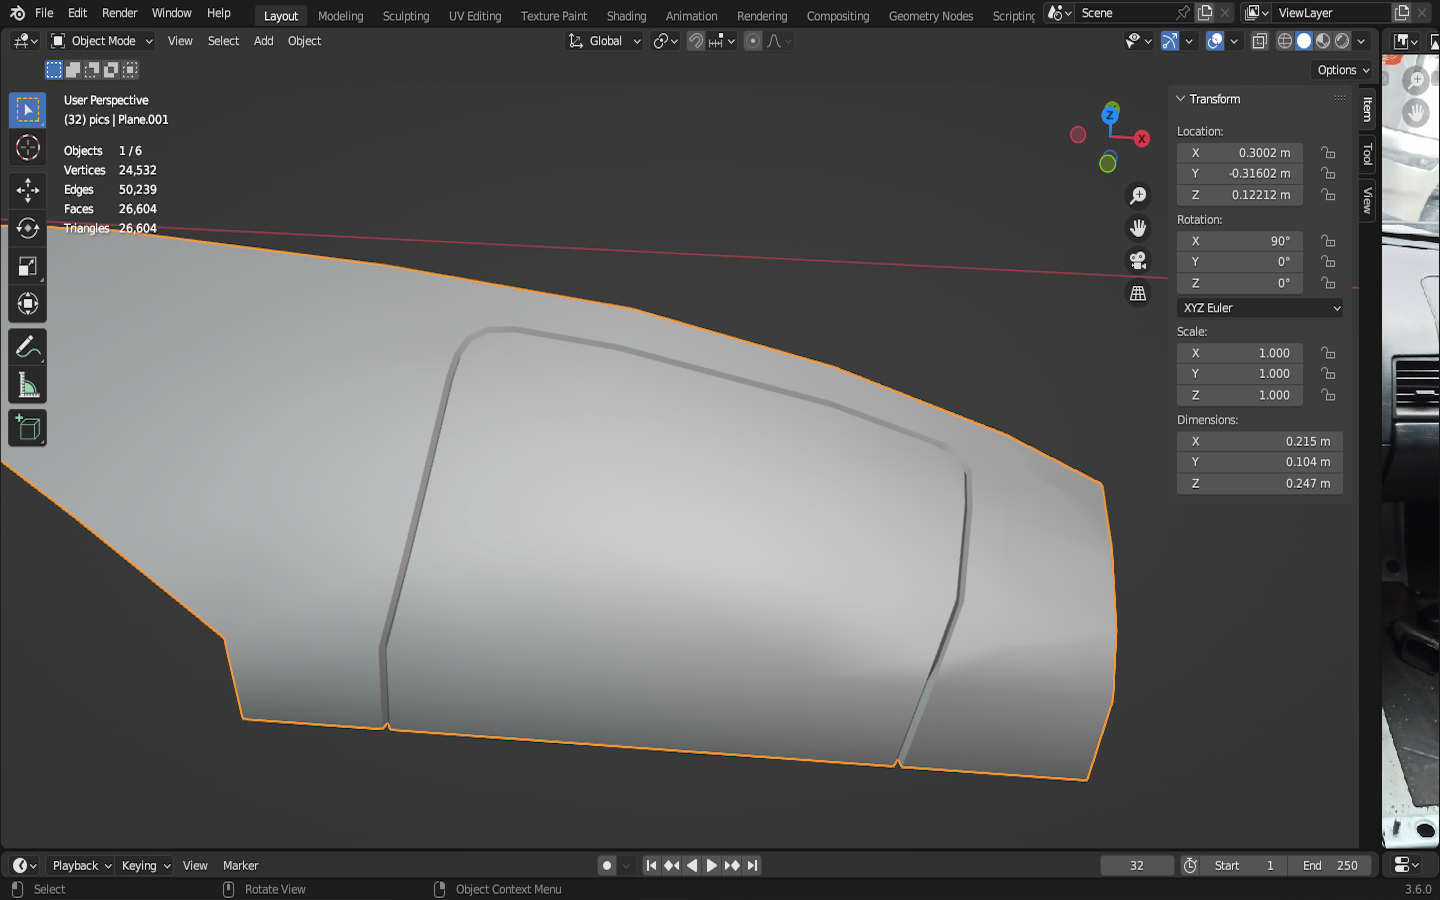The height and width of the screenshot is (900, 1440).
Task: Open the pivot point dropdown
Action: click(x=665, y=41)
